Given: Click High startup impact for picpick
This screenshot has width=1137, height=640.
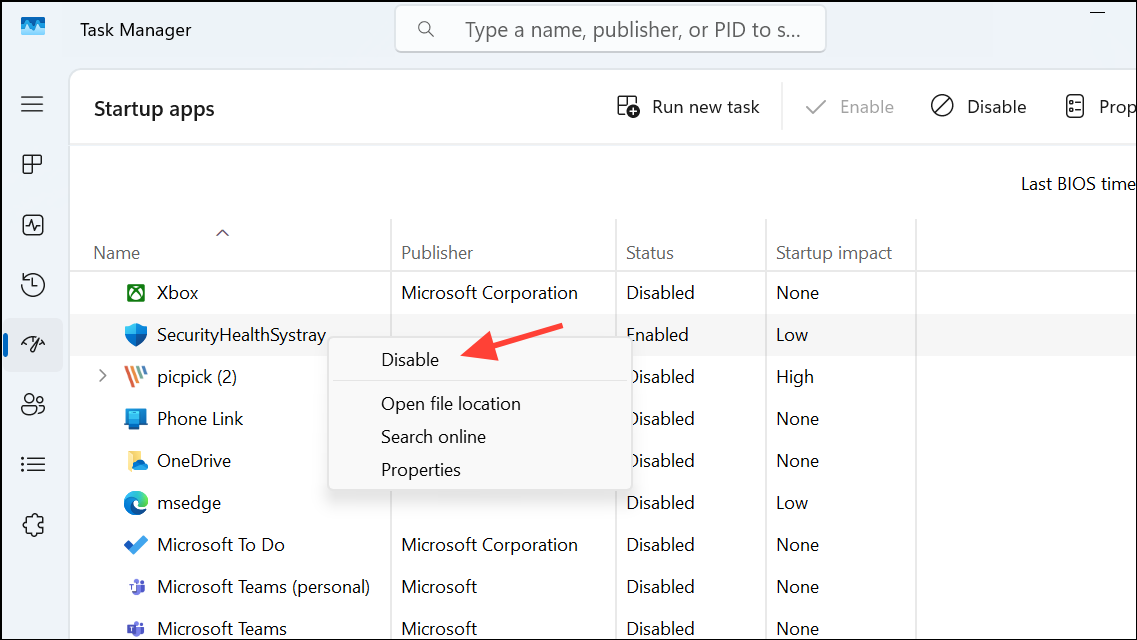Looking at the screenshot, I should tap(795, 377).
